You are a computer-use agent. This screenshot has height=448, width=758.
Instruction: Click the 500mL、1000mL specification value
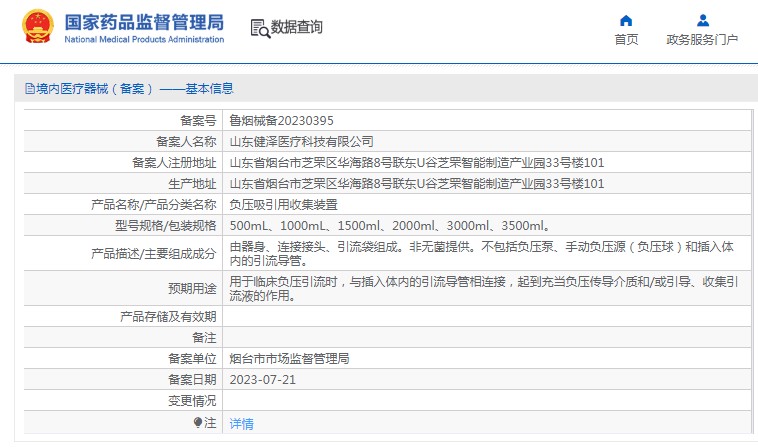pyautogui.click(x=390, y=226)
